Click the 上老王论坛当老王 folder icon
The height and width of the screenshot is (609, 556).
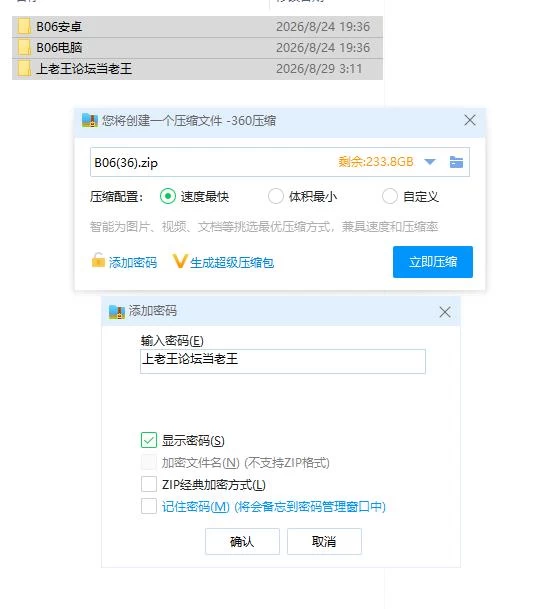(24, 68)
